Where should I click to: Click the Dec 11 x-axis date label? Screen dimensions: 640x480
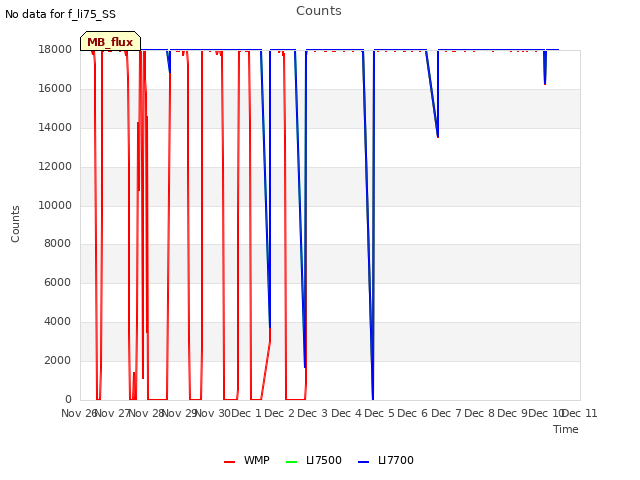580,413
